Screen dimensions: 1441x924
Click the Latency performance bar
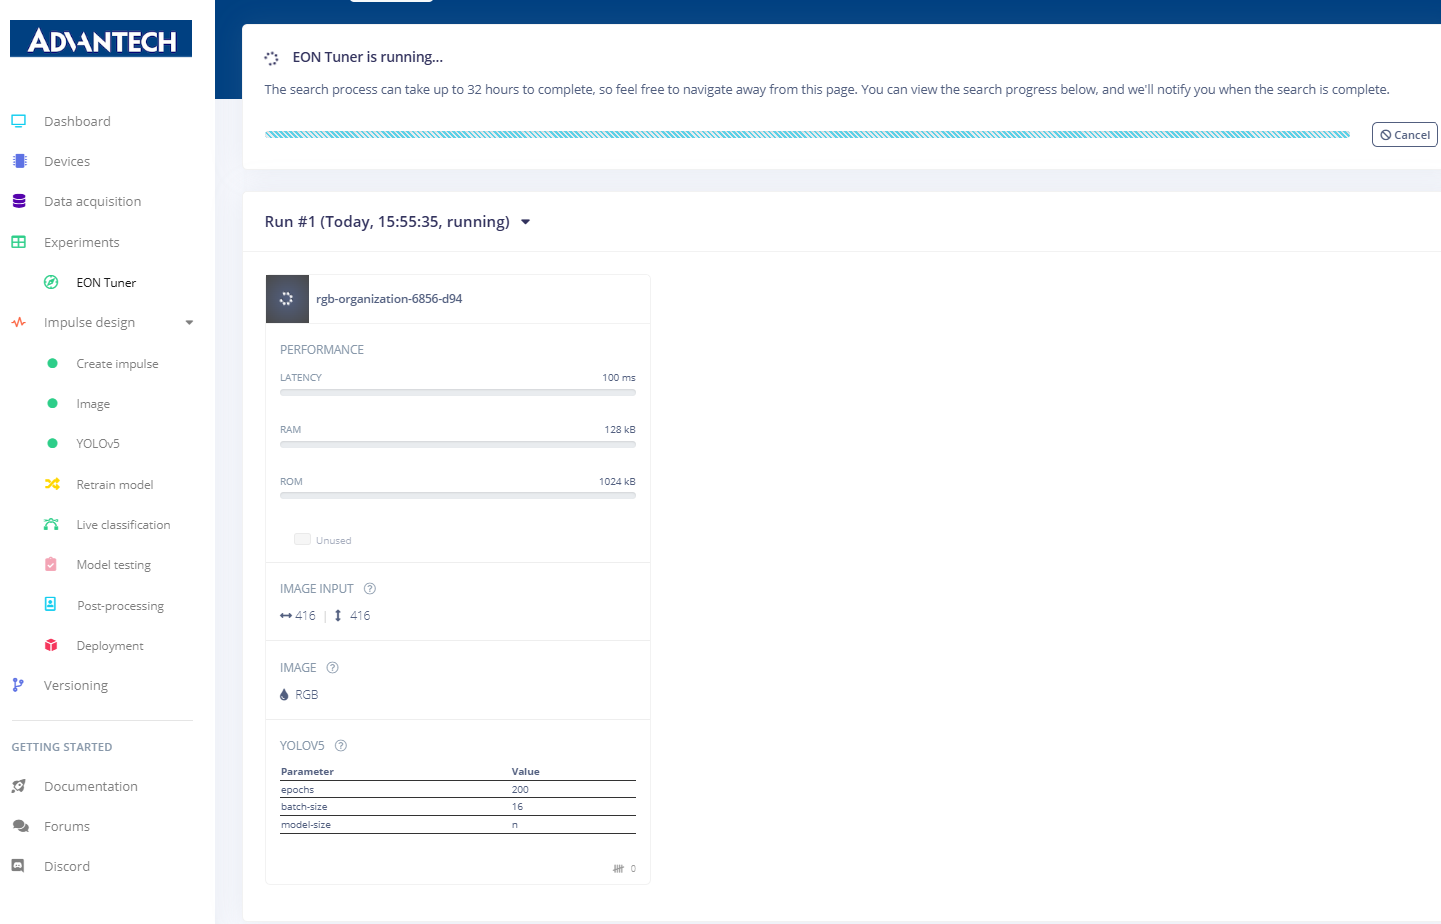point(458,392)
